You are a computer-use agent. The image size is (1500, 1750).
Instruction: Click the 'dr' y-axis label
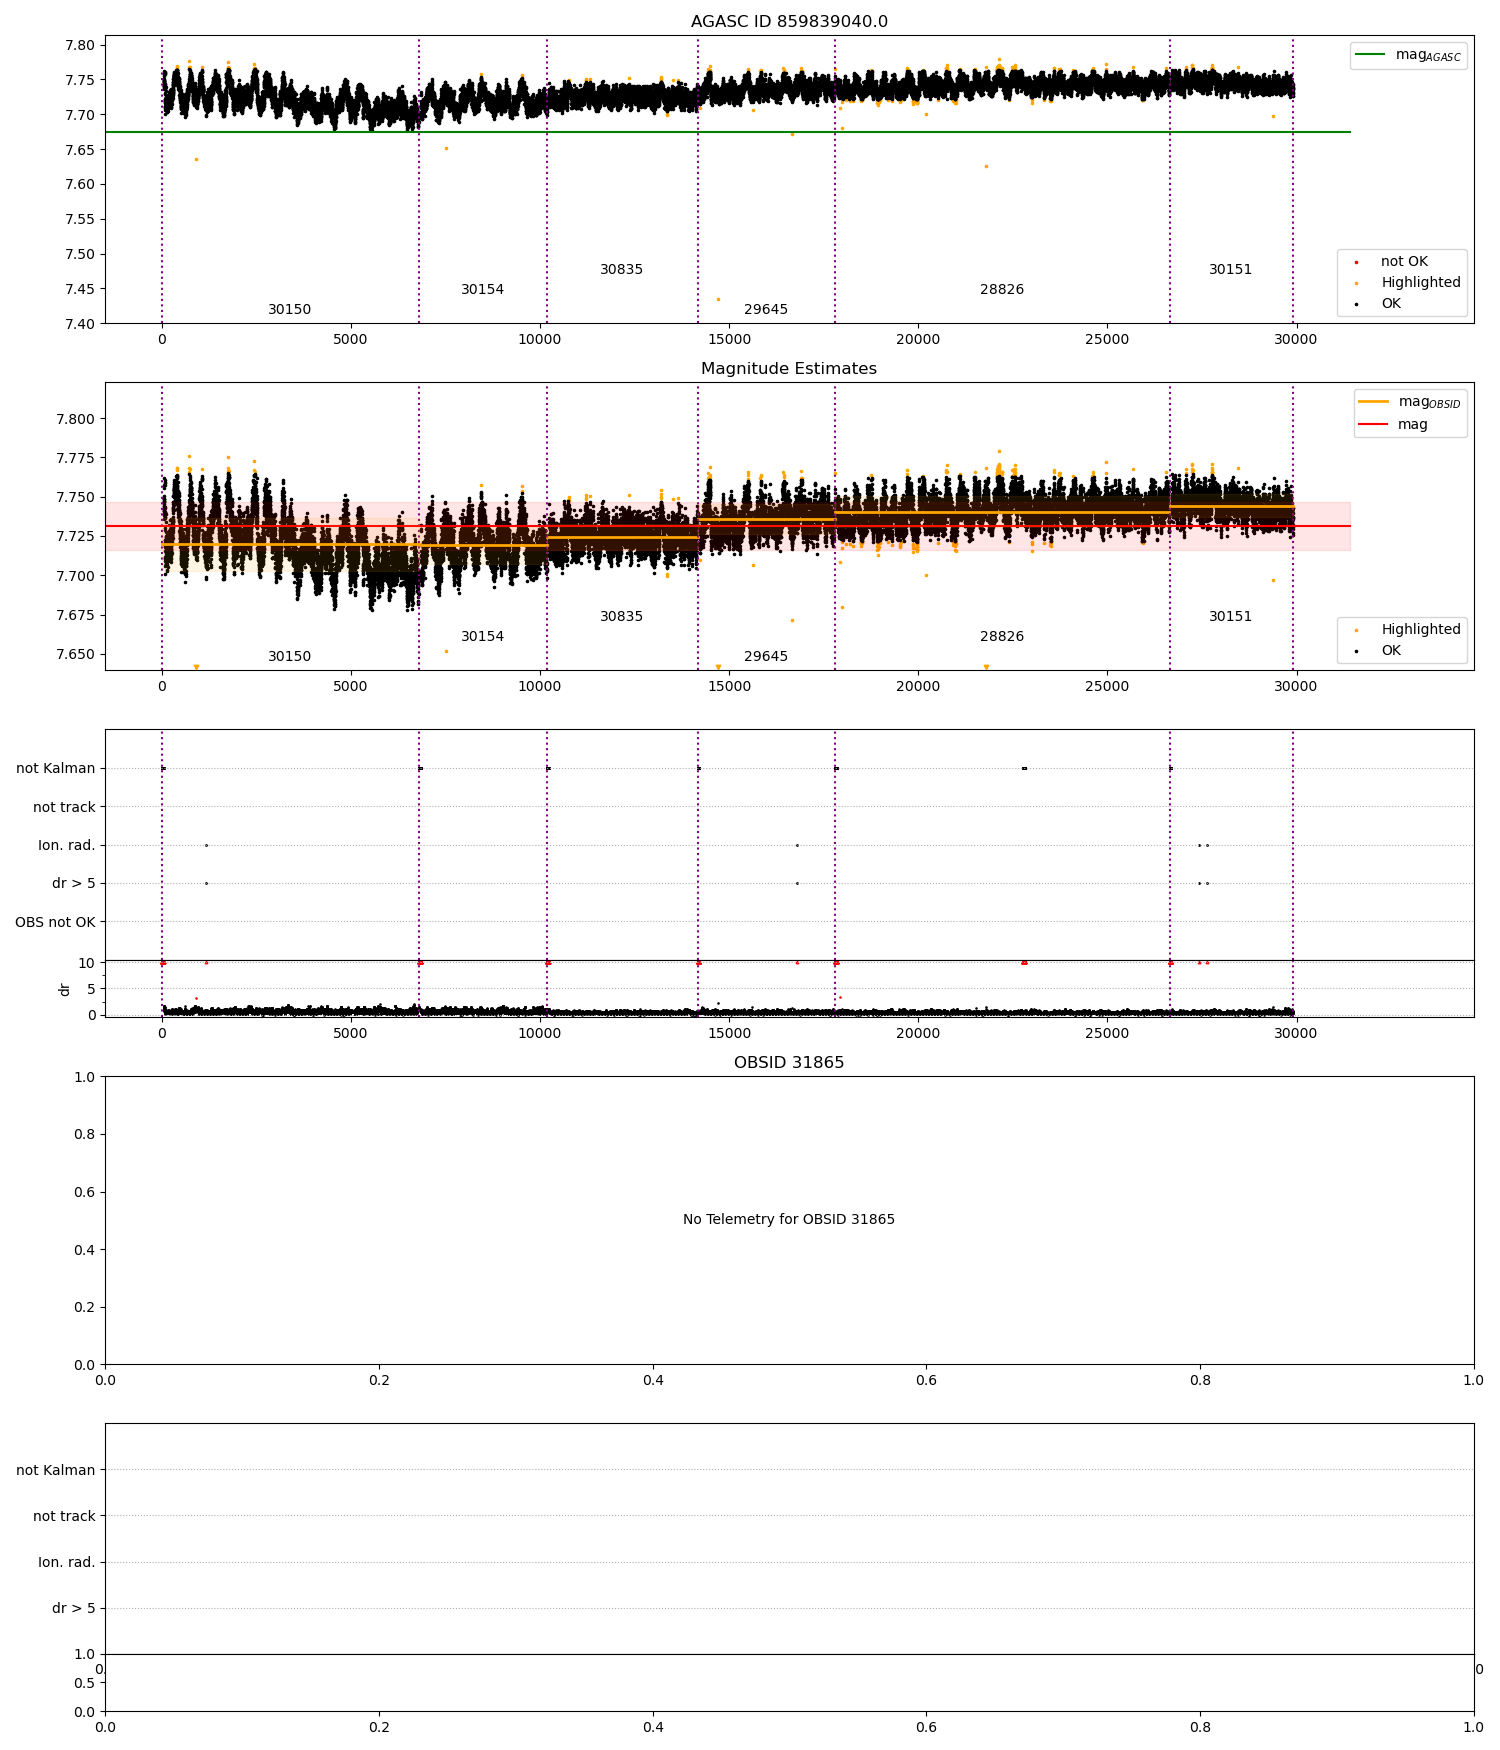(x=65, y=989)
